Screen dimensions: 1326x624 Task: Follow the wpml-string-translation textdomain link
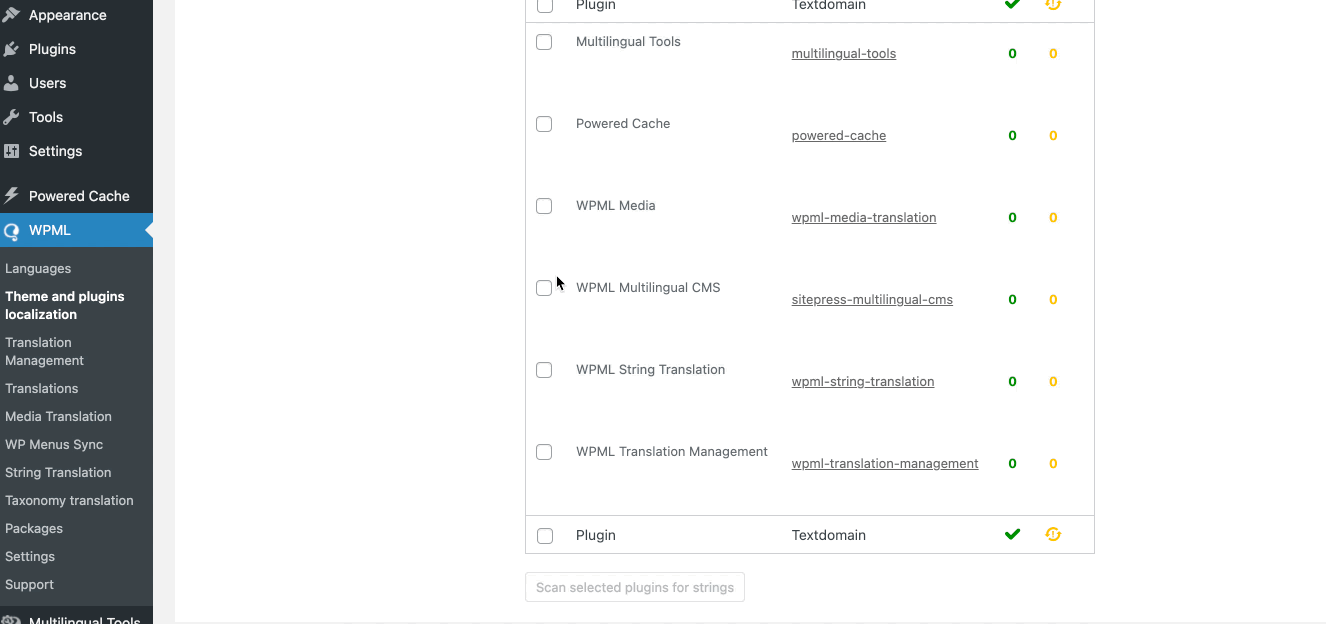pos(863,382)
